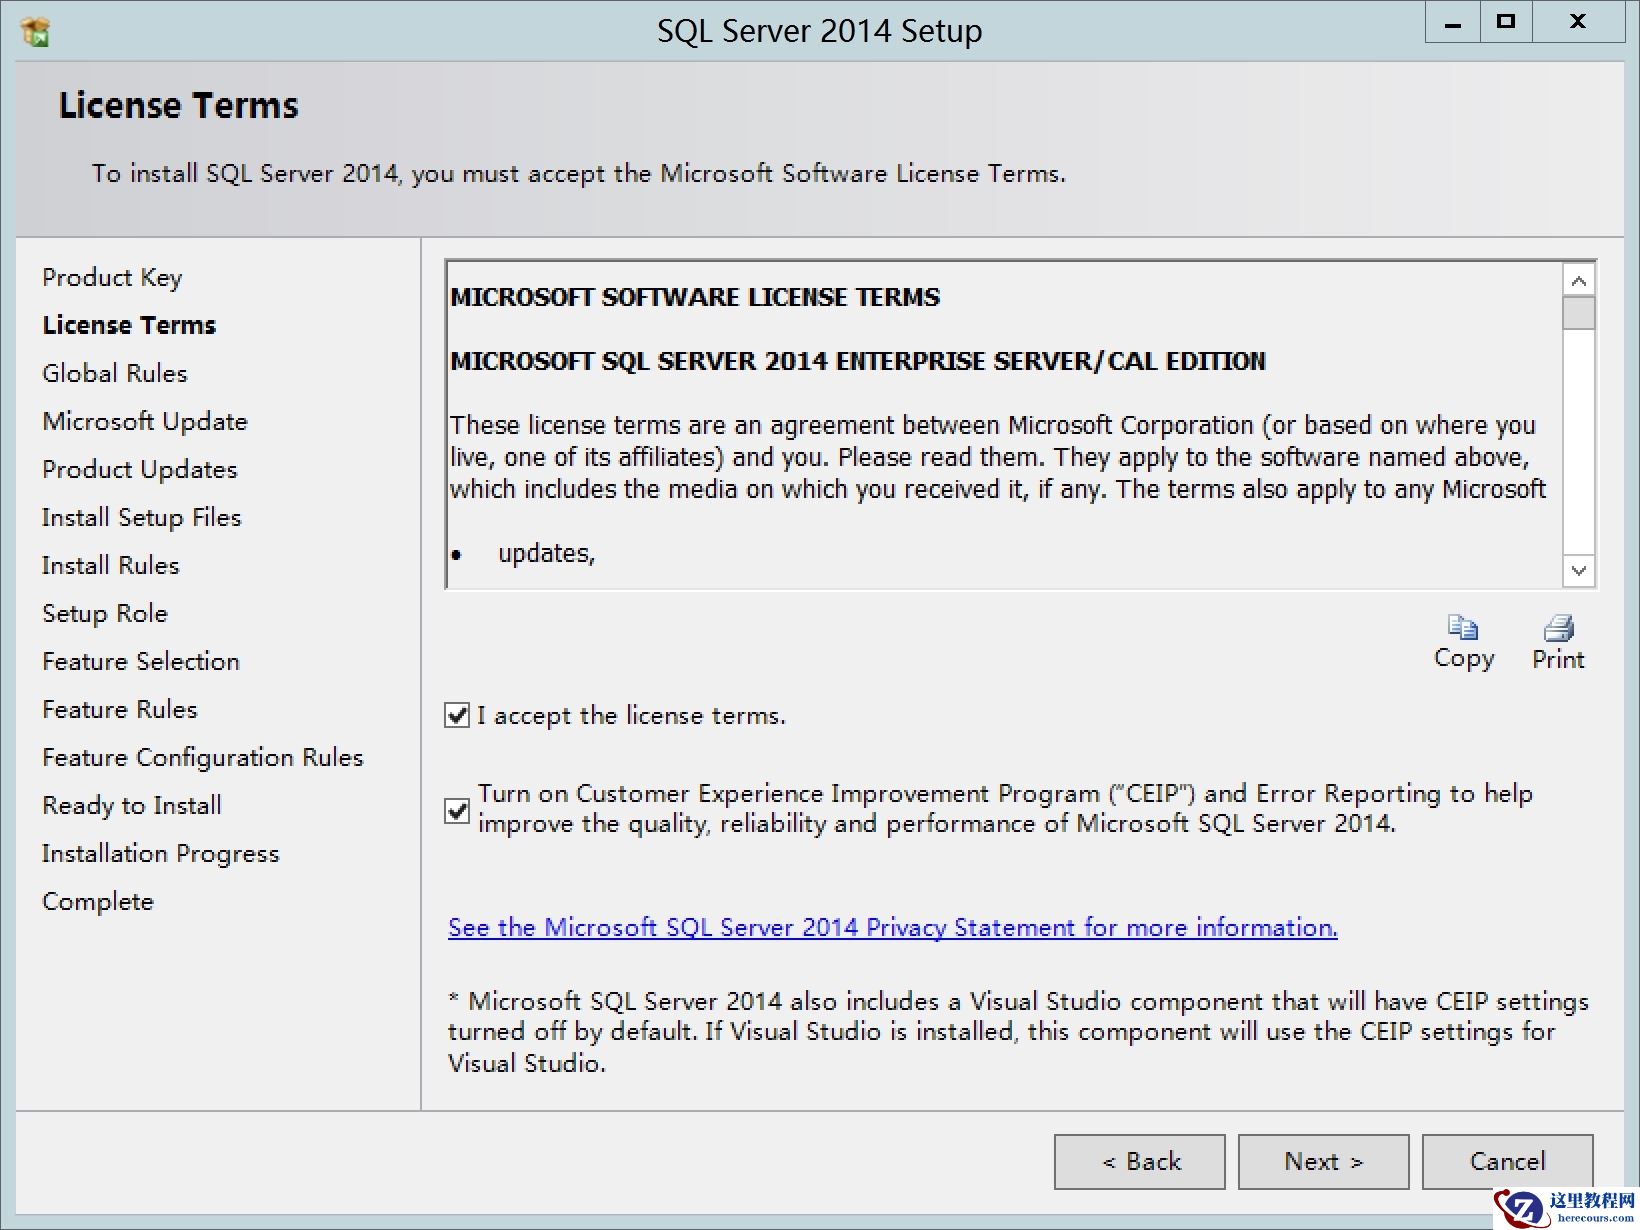The height and width of the screenshot is (1230, 1640).
Task: Cancel the SQL Server setup
Action: pos(1506,1161)
